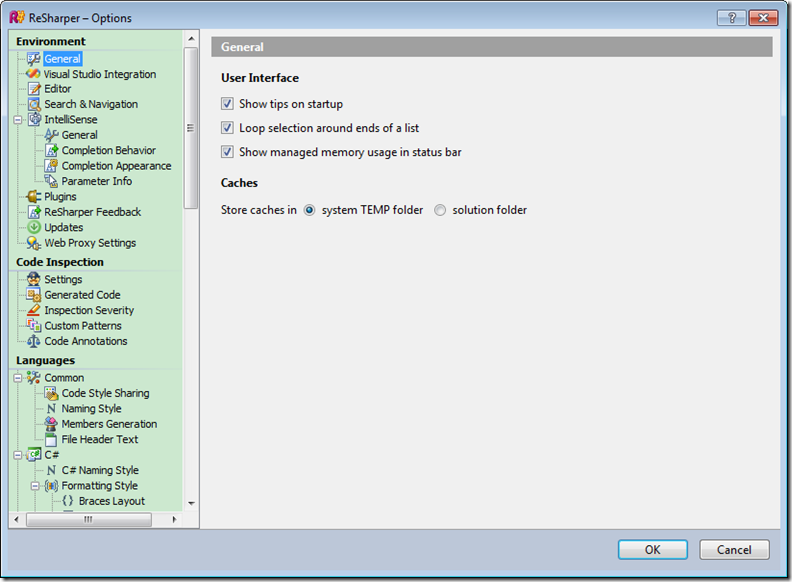Click the Completion Behavior icon
Screen dimensions: 792x582
click(51, 150)
